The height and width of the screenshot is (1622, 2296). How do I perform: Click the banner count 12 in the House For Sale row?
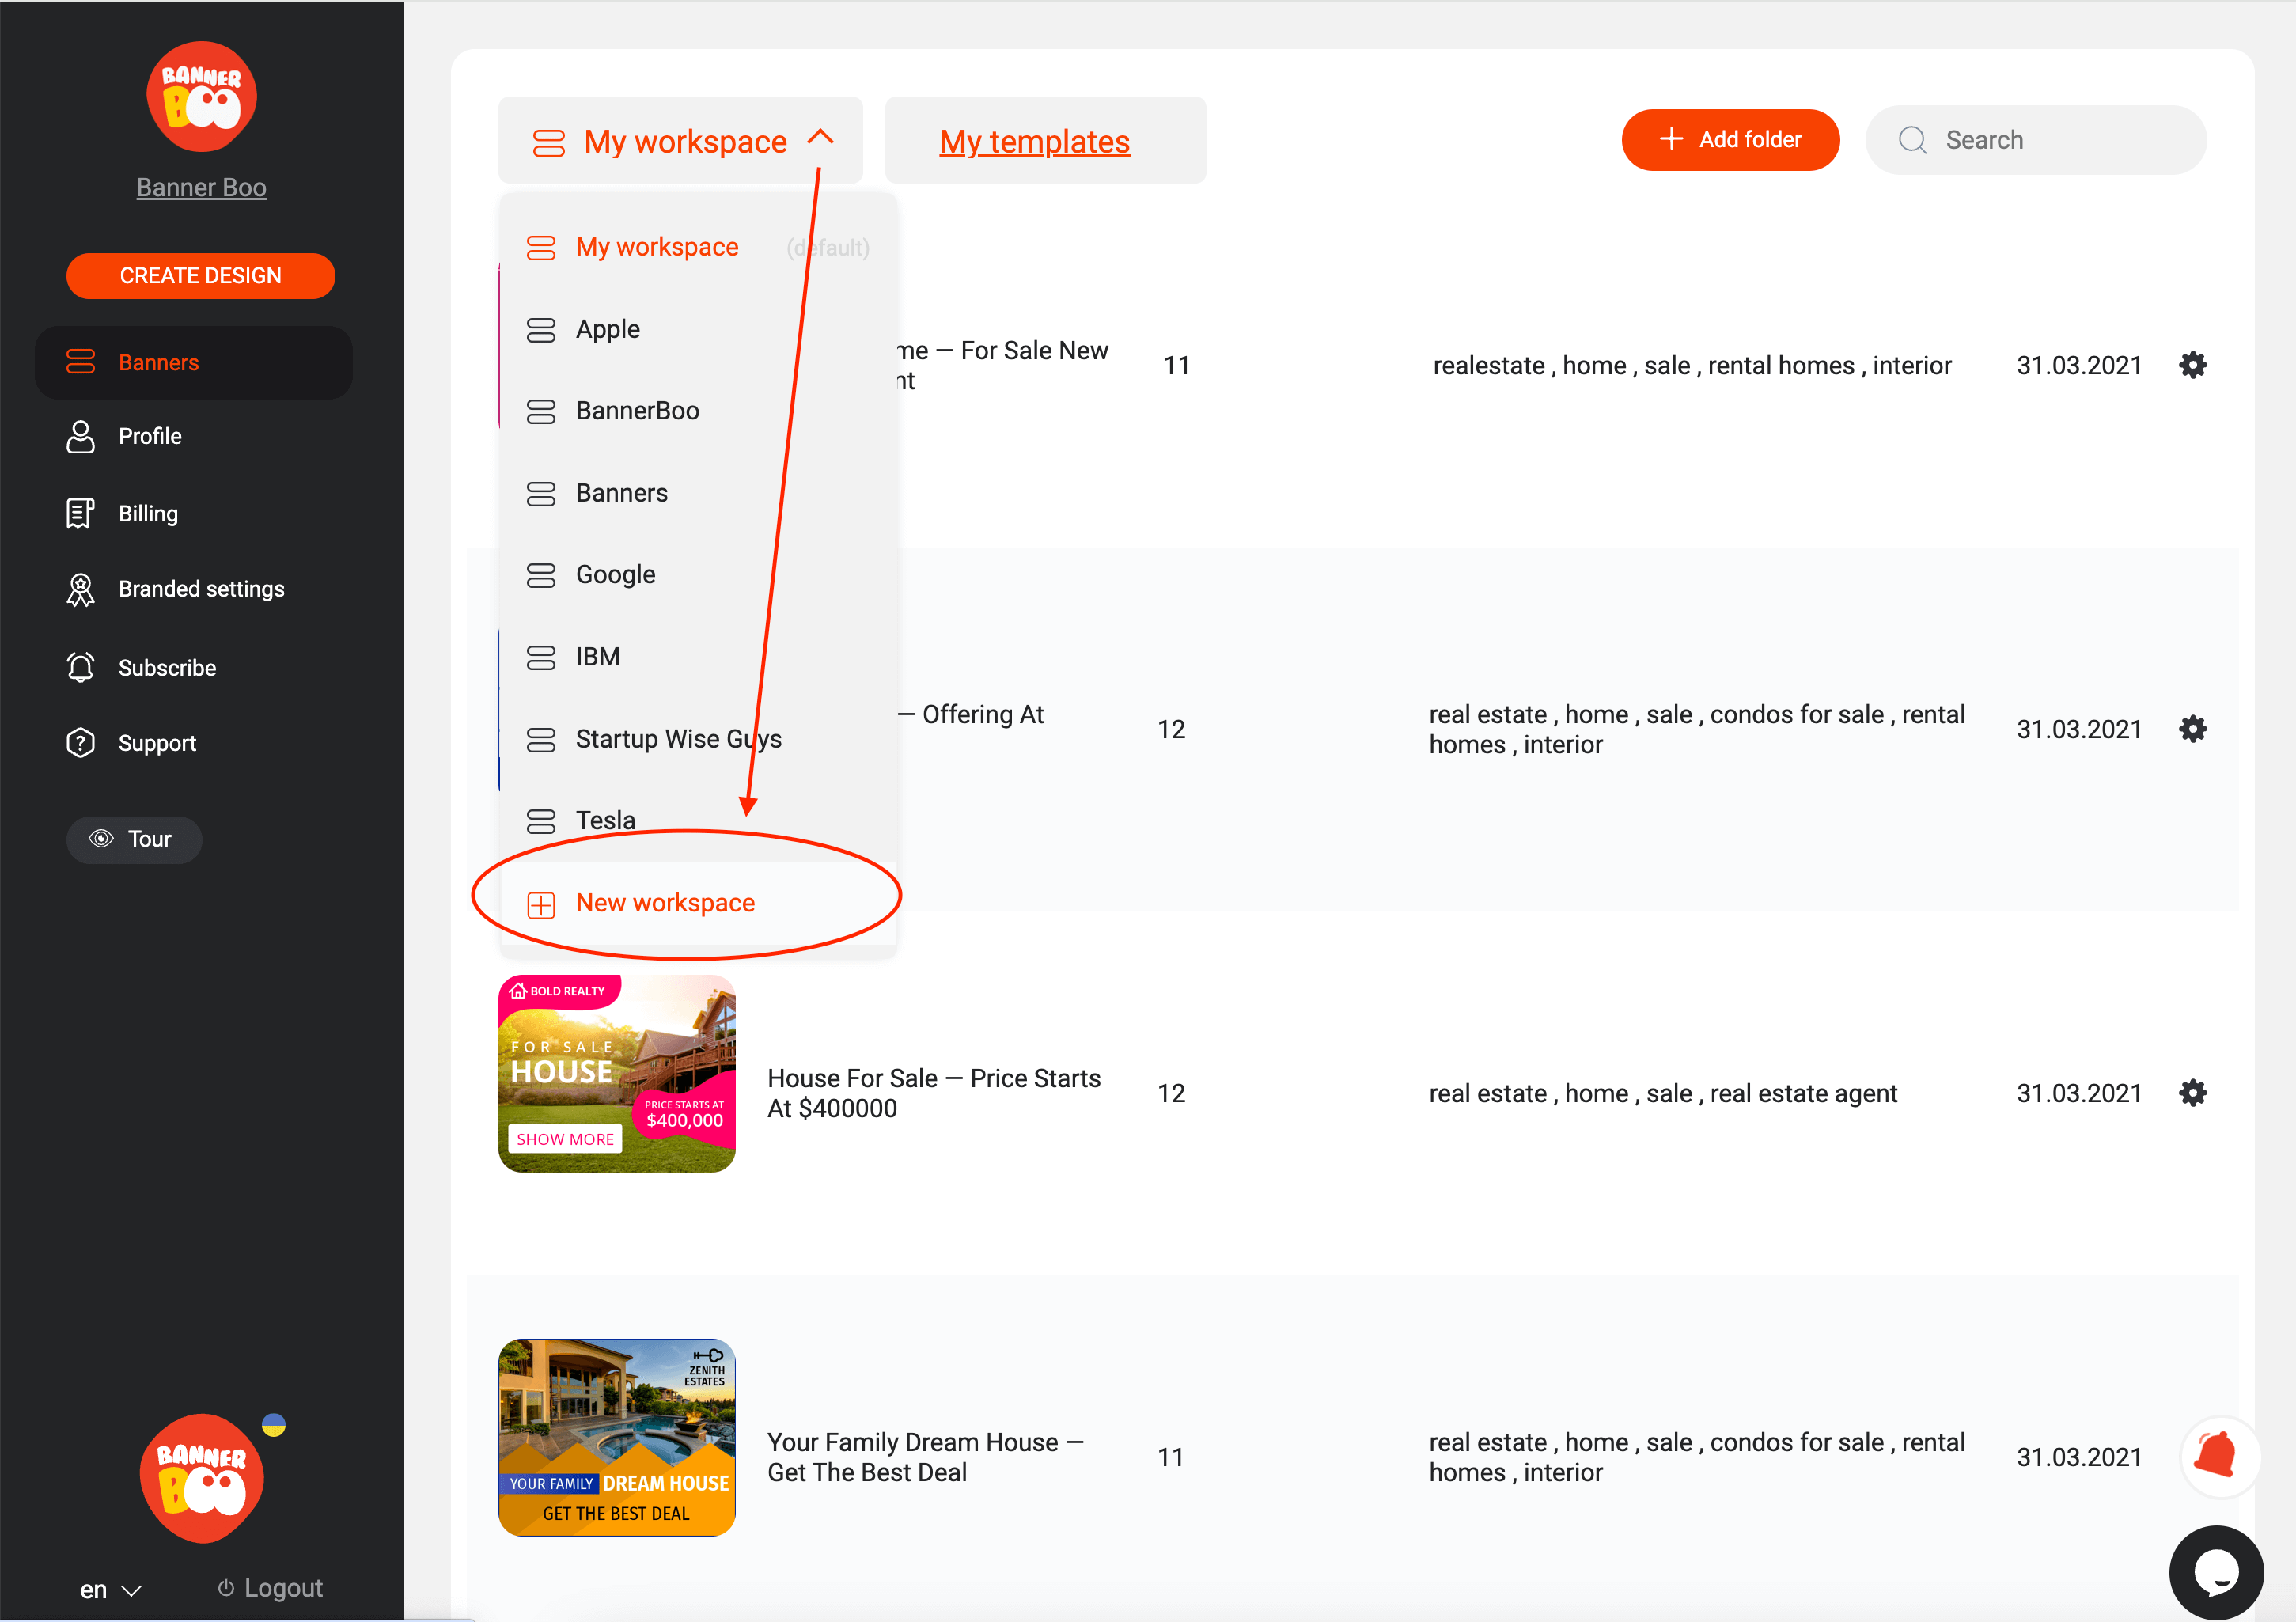[x=1171, y=1093]
